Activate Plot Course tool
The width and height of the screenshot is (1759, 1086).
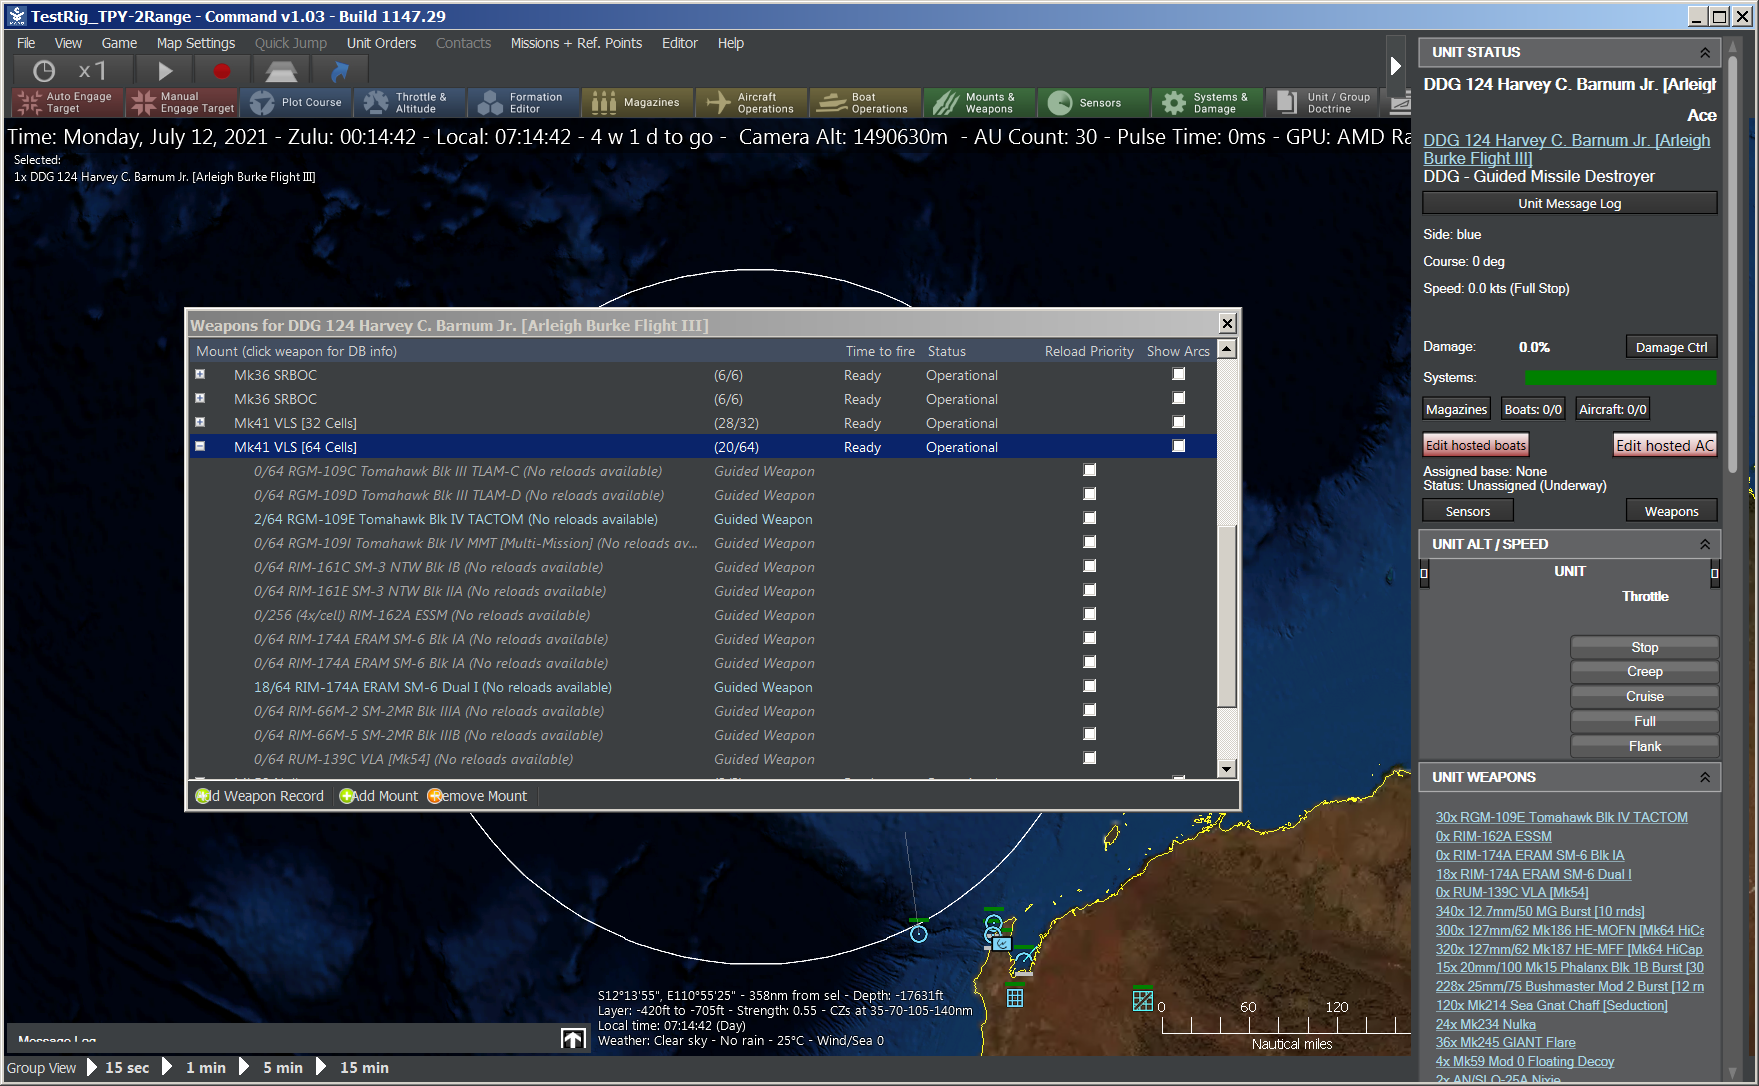pos(297,103)
